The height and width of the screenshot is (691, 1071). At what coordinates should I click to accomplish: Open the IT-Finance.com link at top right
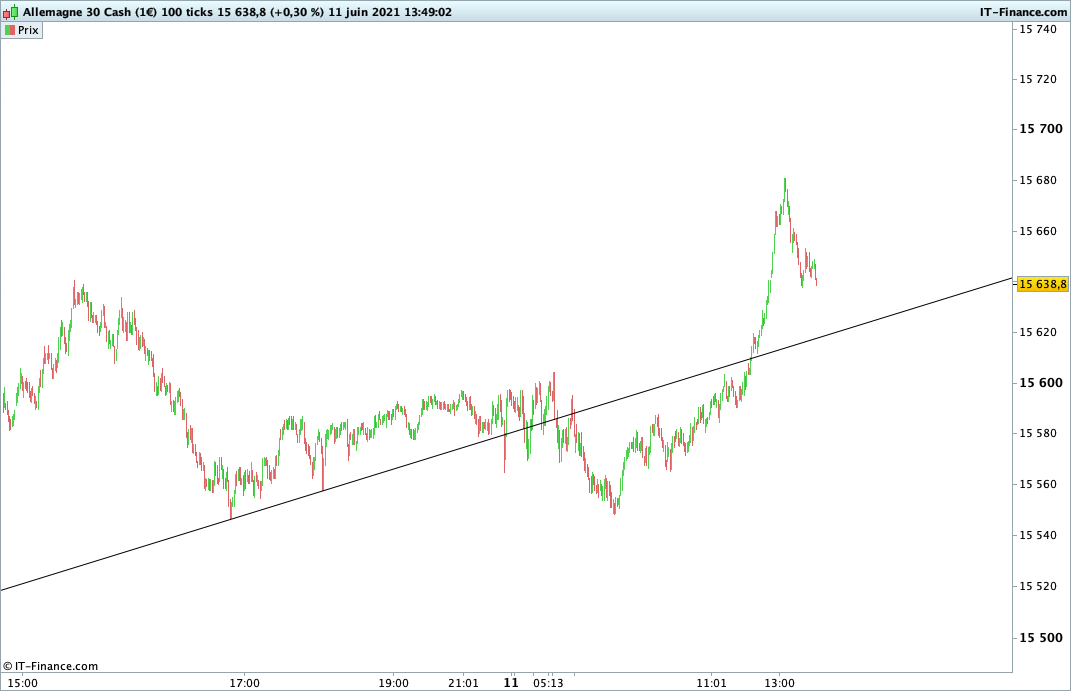(x=1023, y=12)
